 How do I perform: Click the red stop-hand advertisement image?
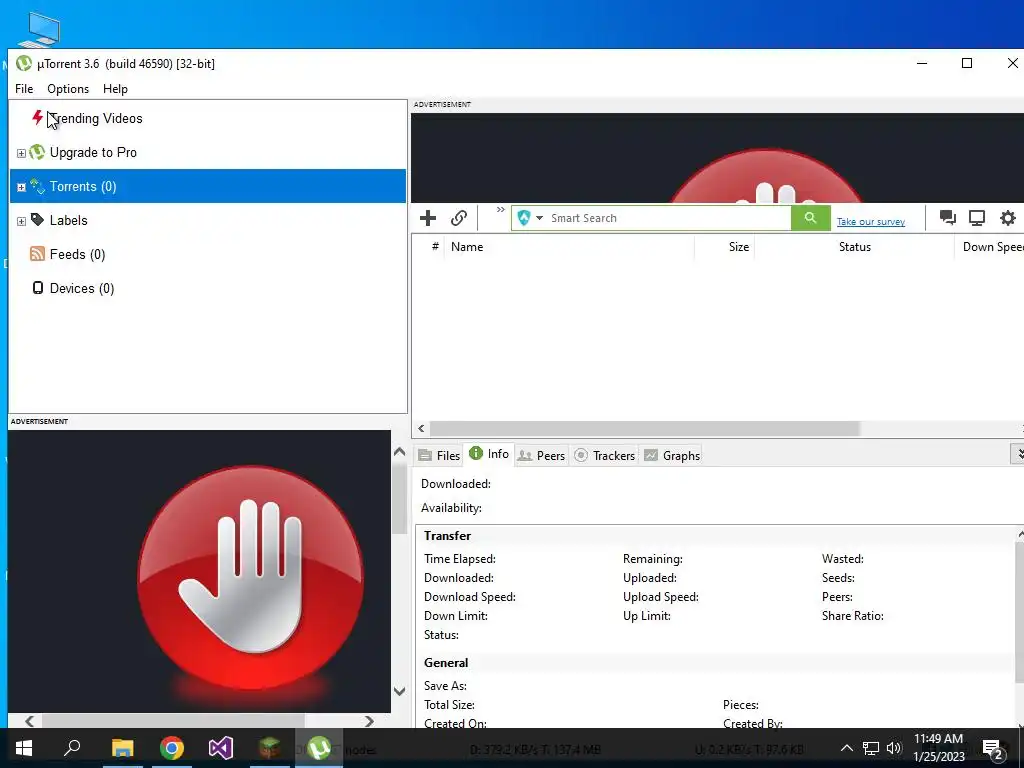(x=199, y=571)
